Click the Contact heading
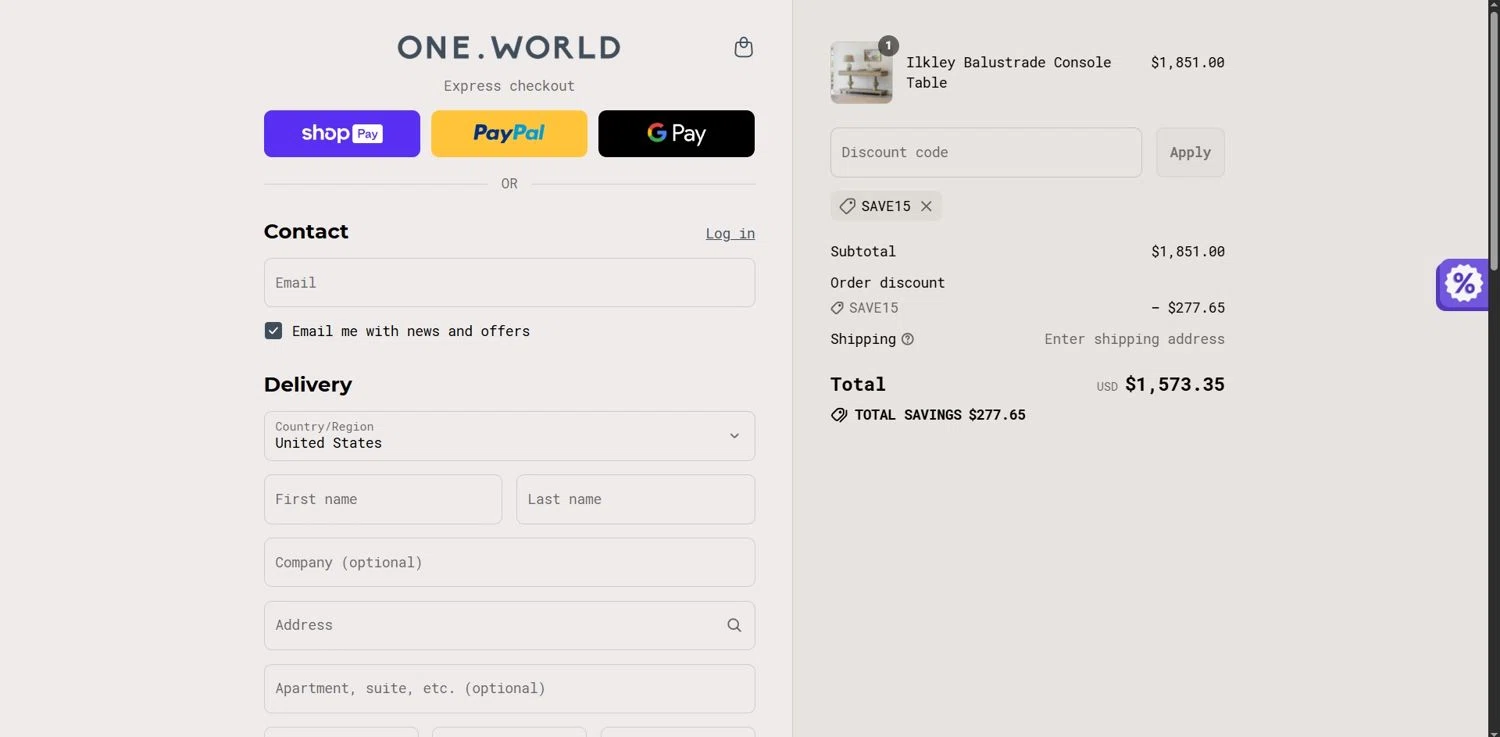The width and height of the screenshot is (1500, 737). tap(306, 231)
